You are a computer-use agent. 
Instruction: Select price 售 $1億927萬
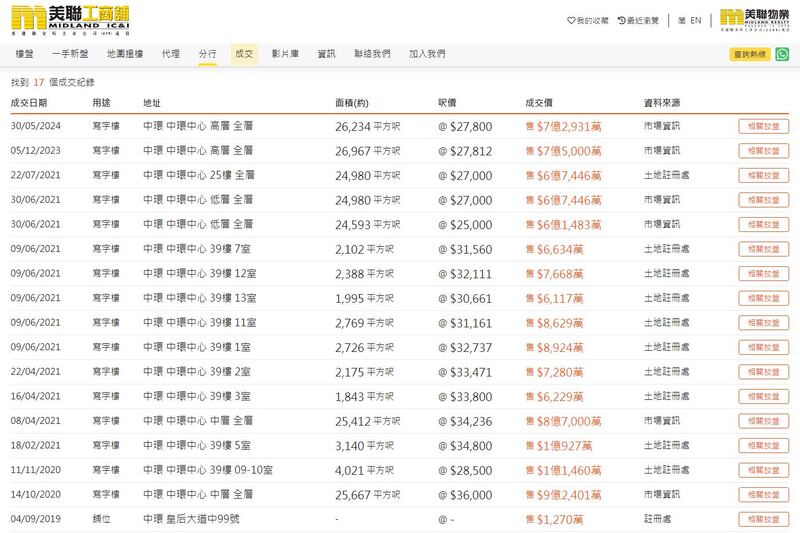click(559, 446)
